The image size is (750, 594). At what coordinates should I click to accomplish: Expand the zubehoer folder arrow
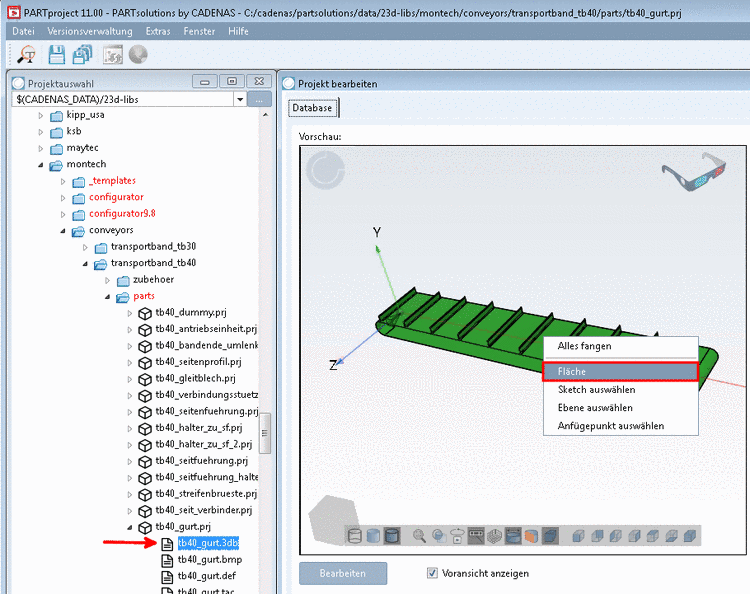click(108, 280)
